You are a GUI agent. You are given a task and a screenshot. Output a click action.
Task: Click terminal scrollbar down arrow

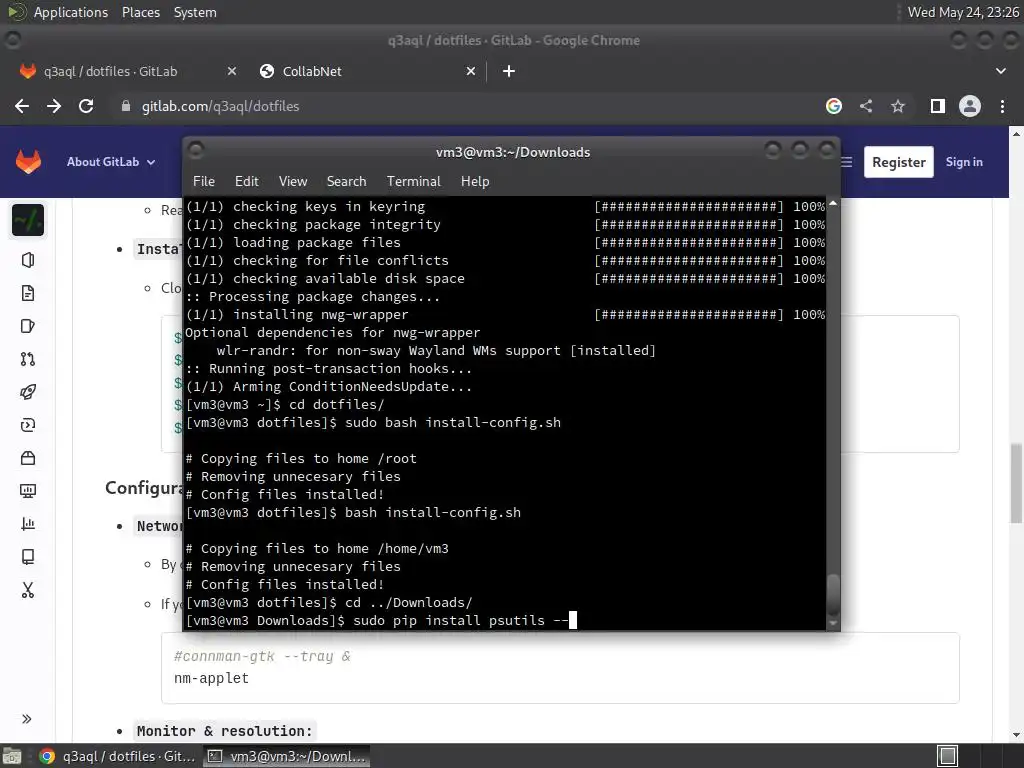833,624
